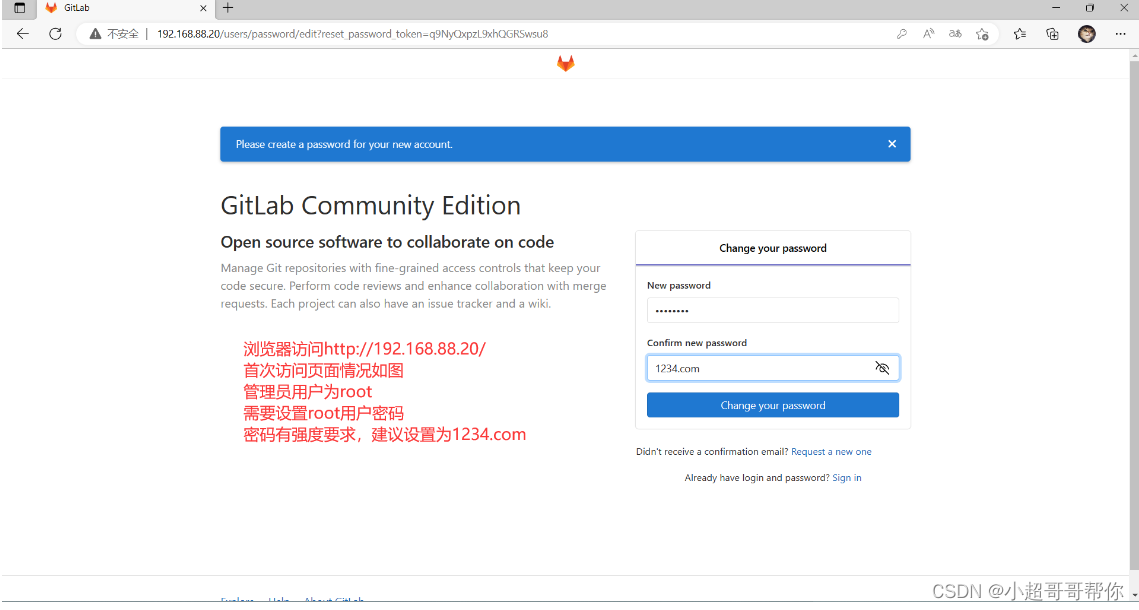Viewport: 1139px width, 610px height.
Task: Open the browser Settings menu via ellipsis
Action: pos(1120,33)
